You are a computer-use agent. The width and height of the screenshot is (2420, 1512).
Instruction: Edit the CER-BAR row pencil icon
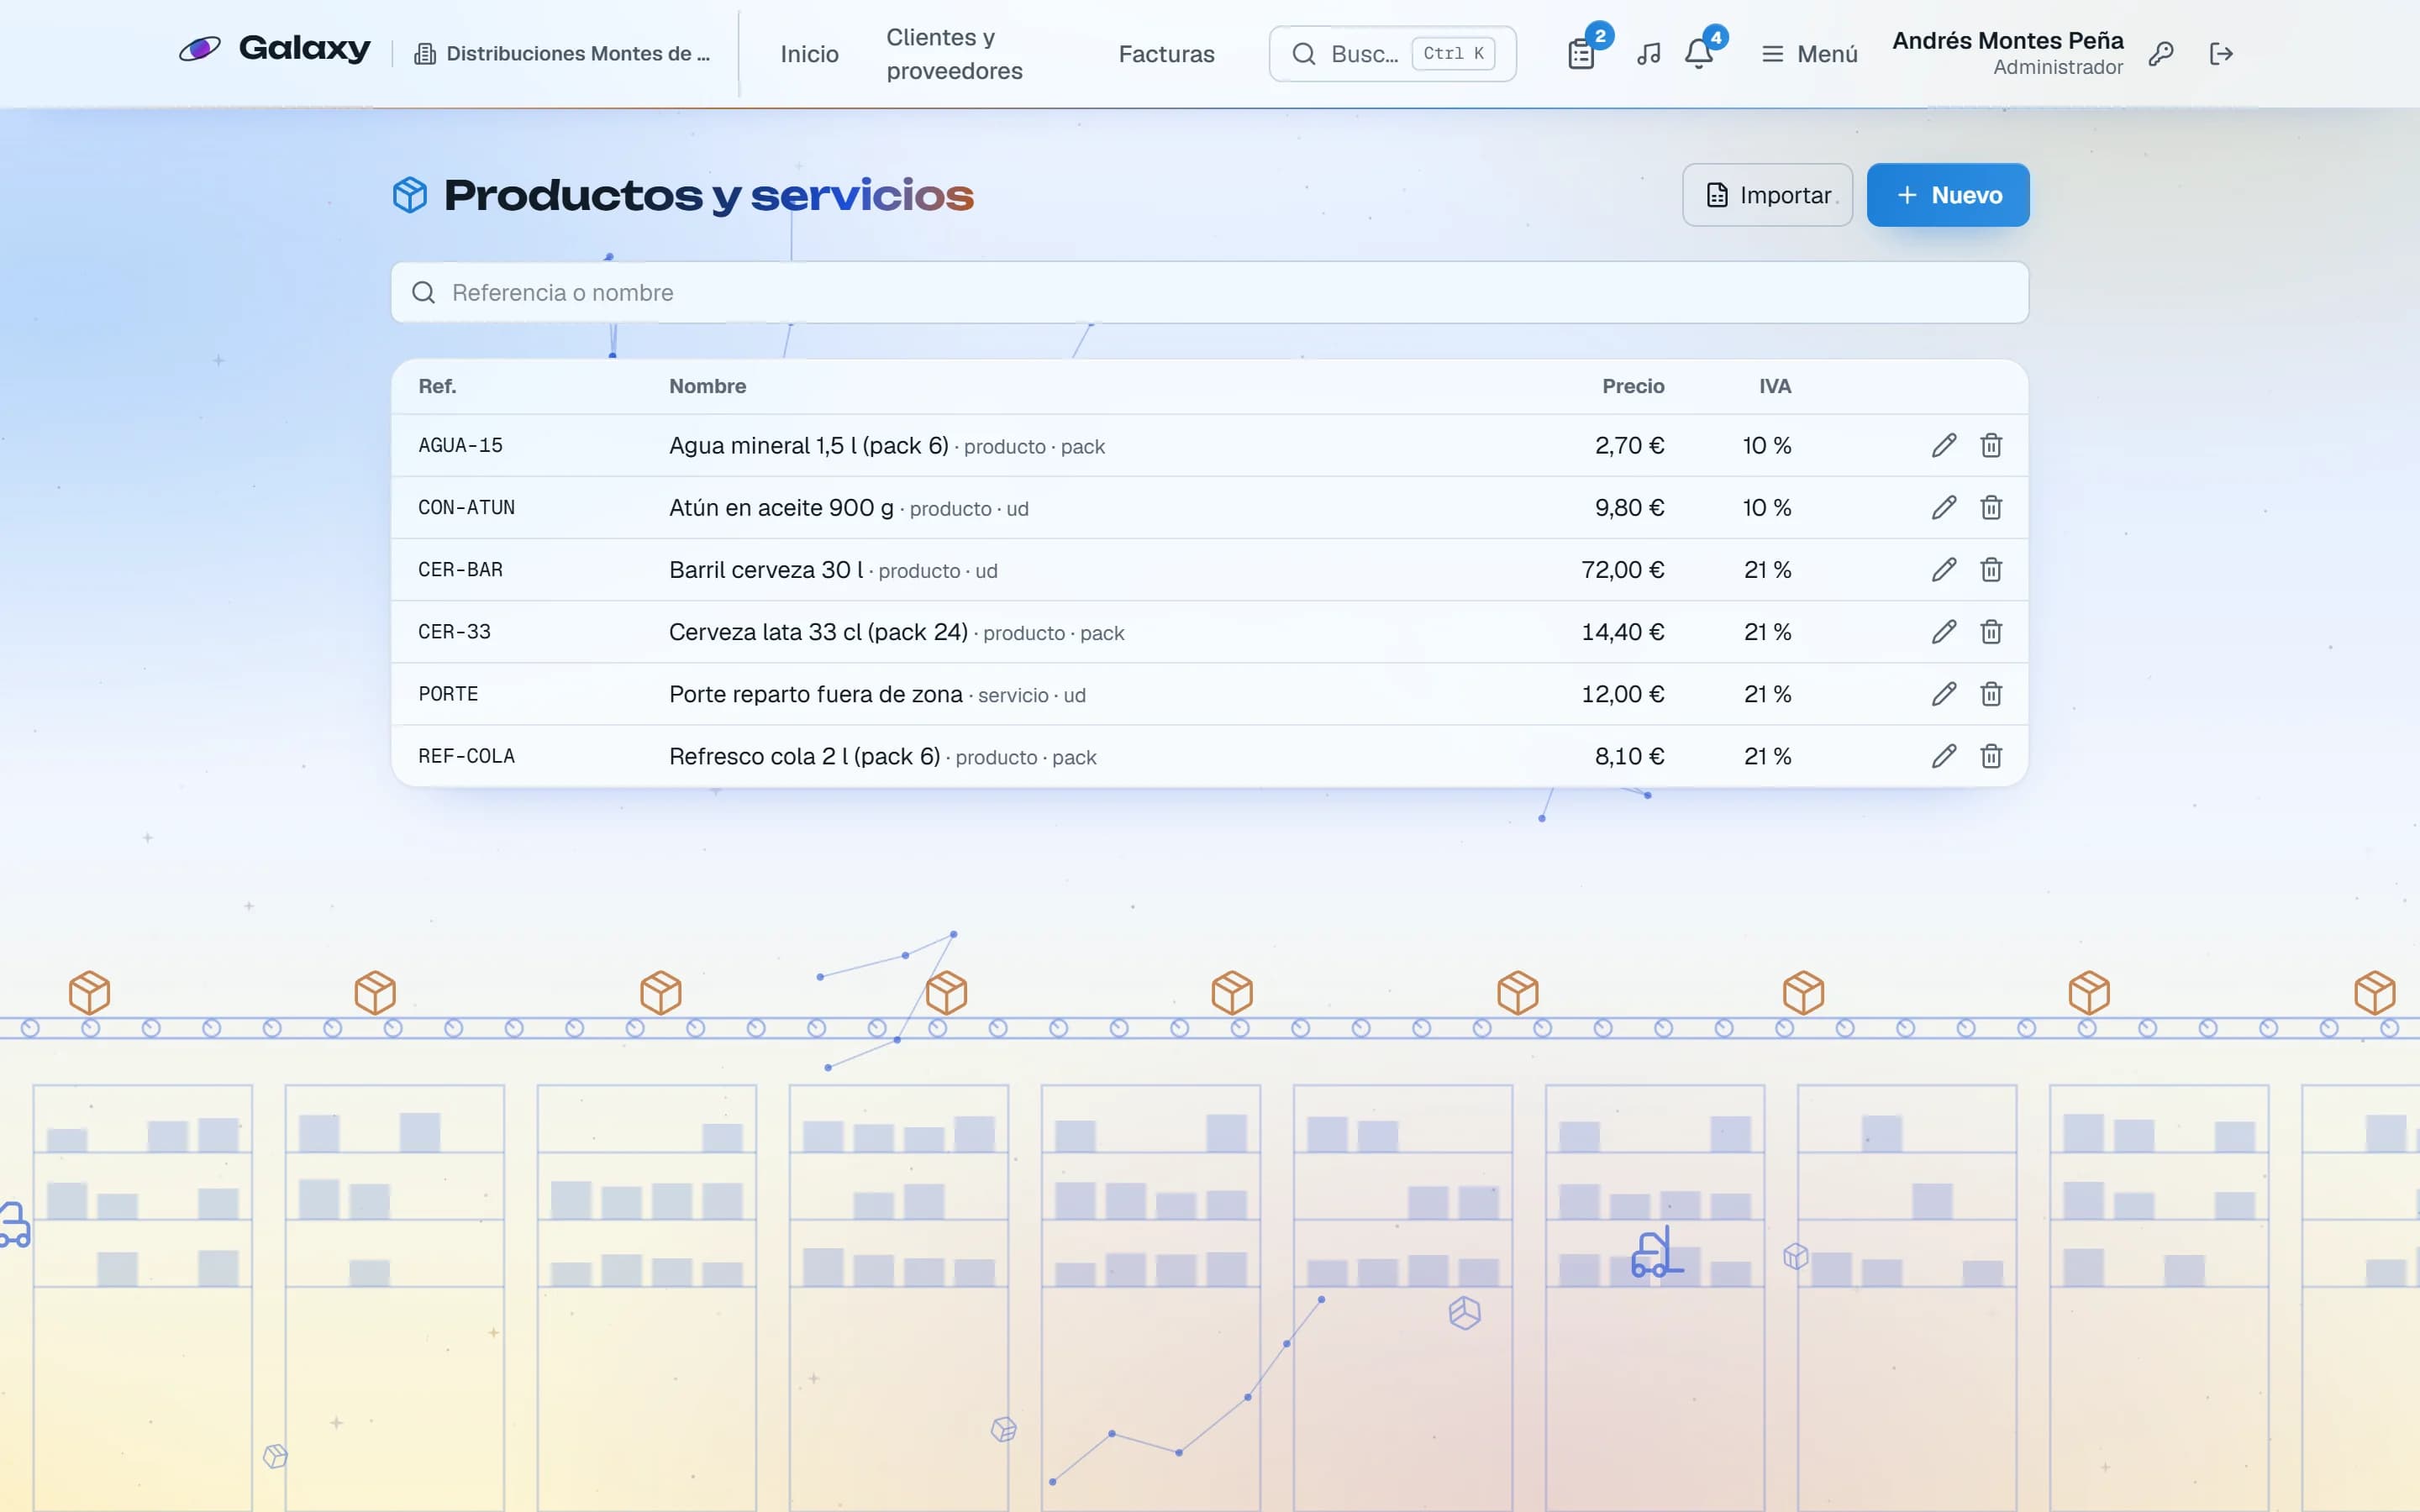[1944, 569]
